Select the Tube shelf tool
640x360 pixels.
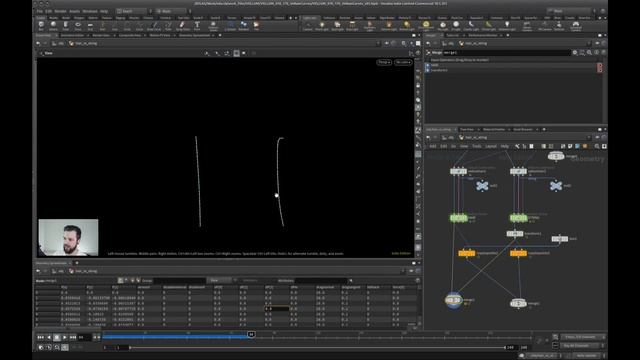[65, 26]
